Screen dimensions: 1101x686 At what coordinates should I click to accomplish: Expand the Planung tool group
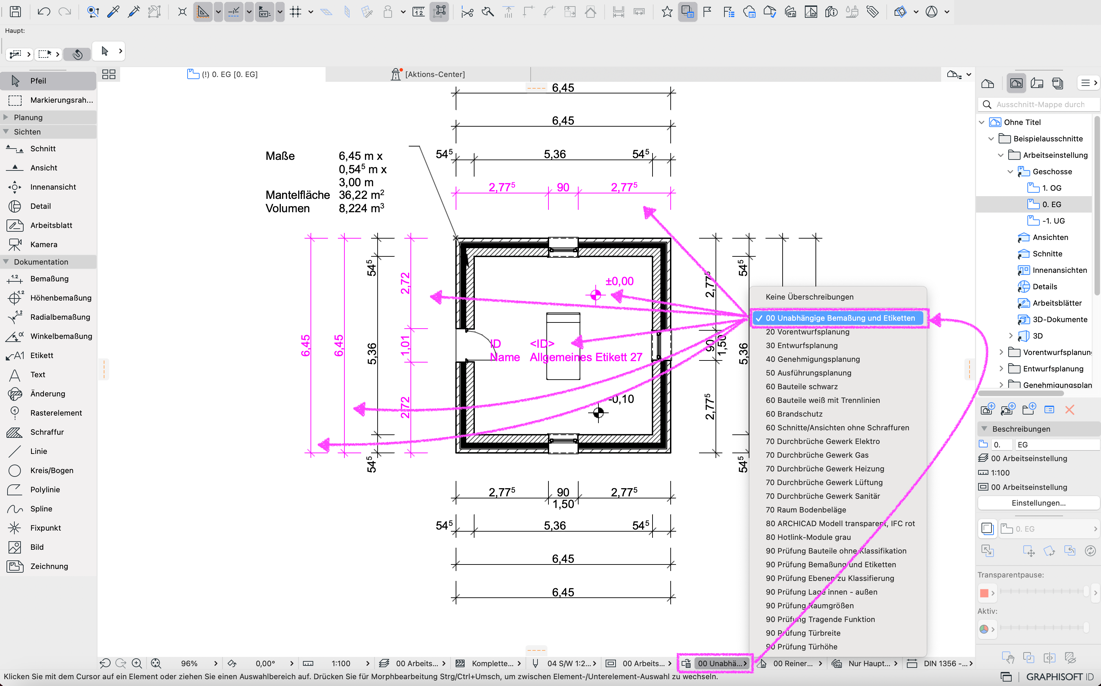click(6, 117)
